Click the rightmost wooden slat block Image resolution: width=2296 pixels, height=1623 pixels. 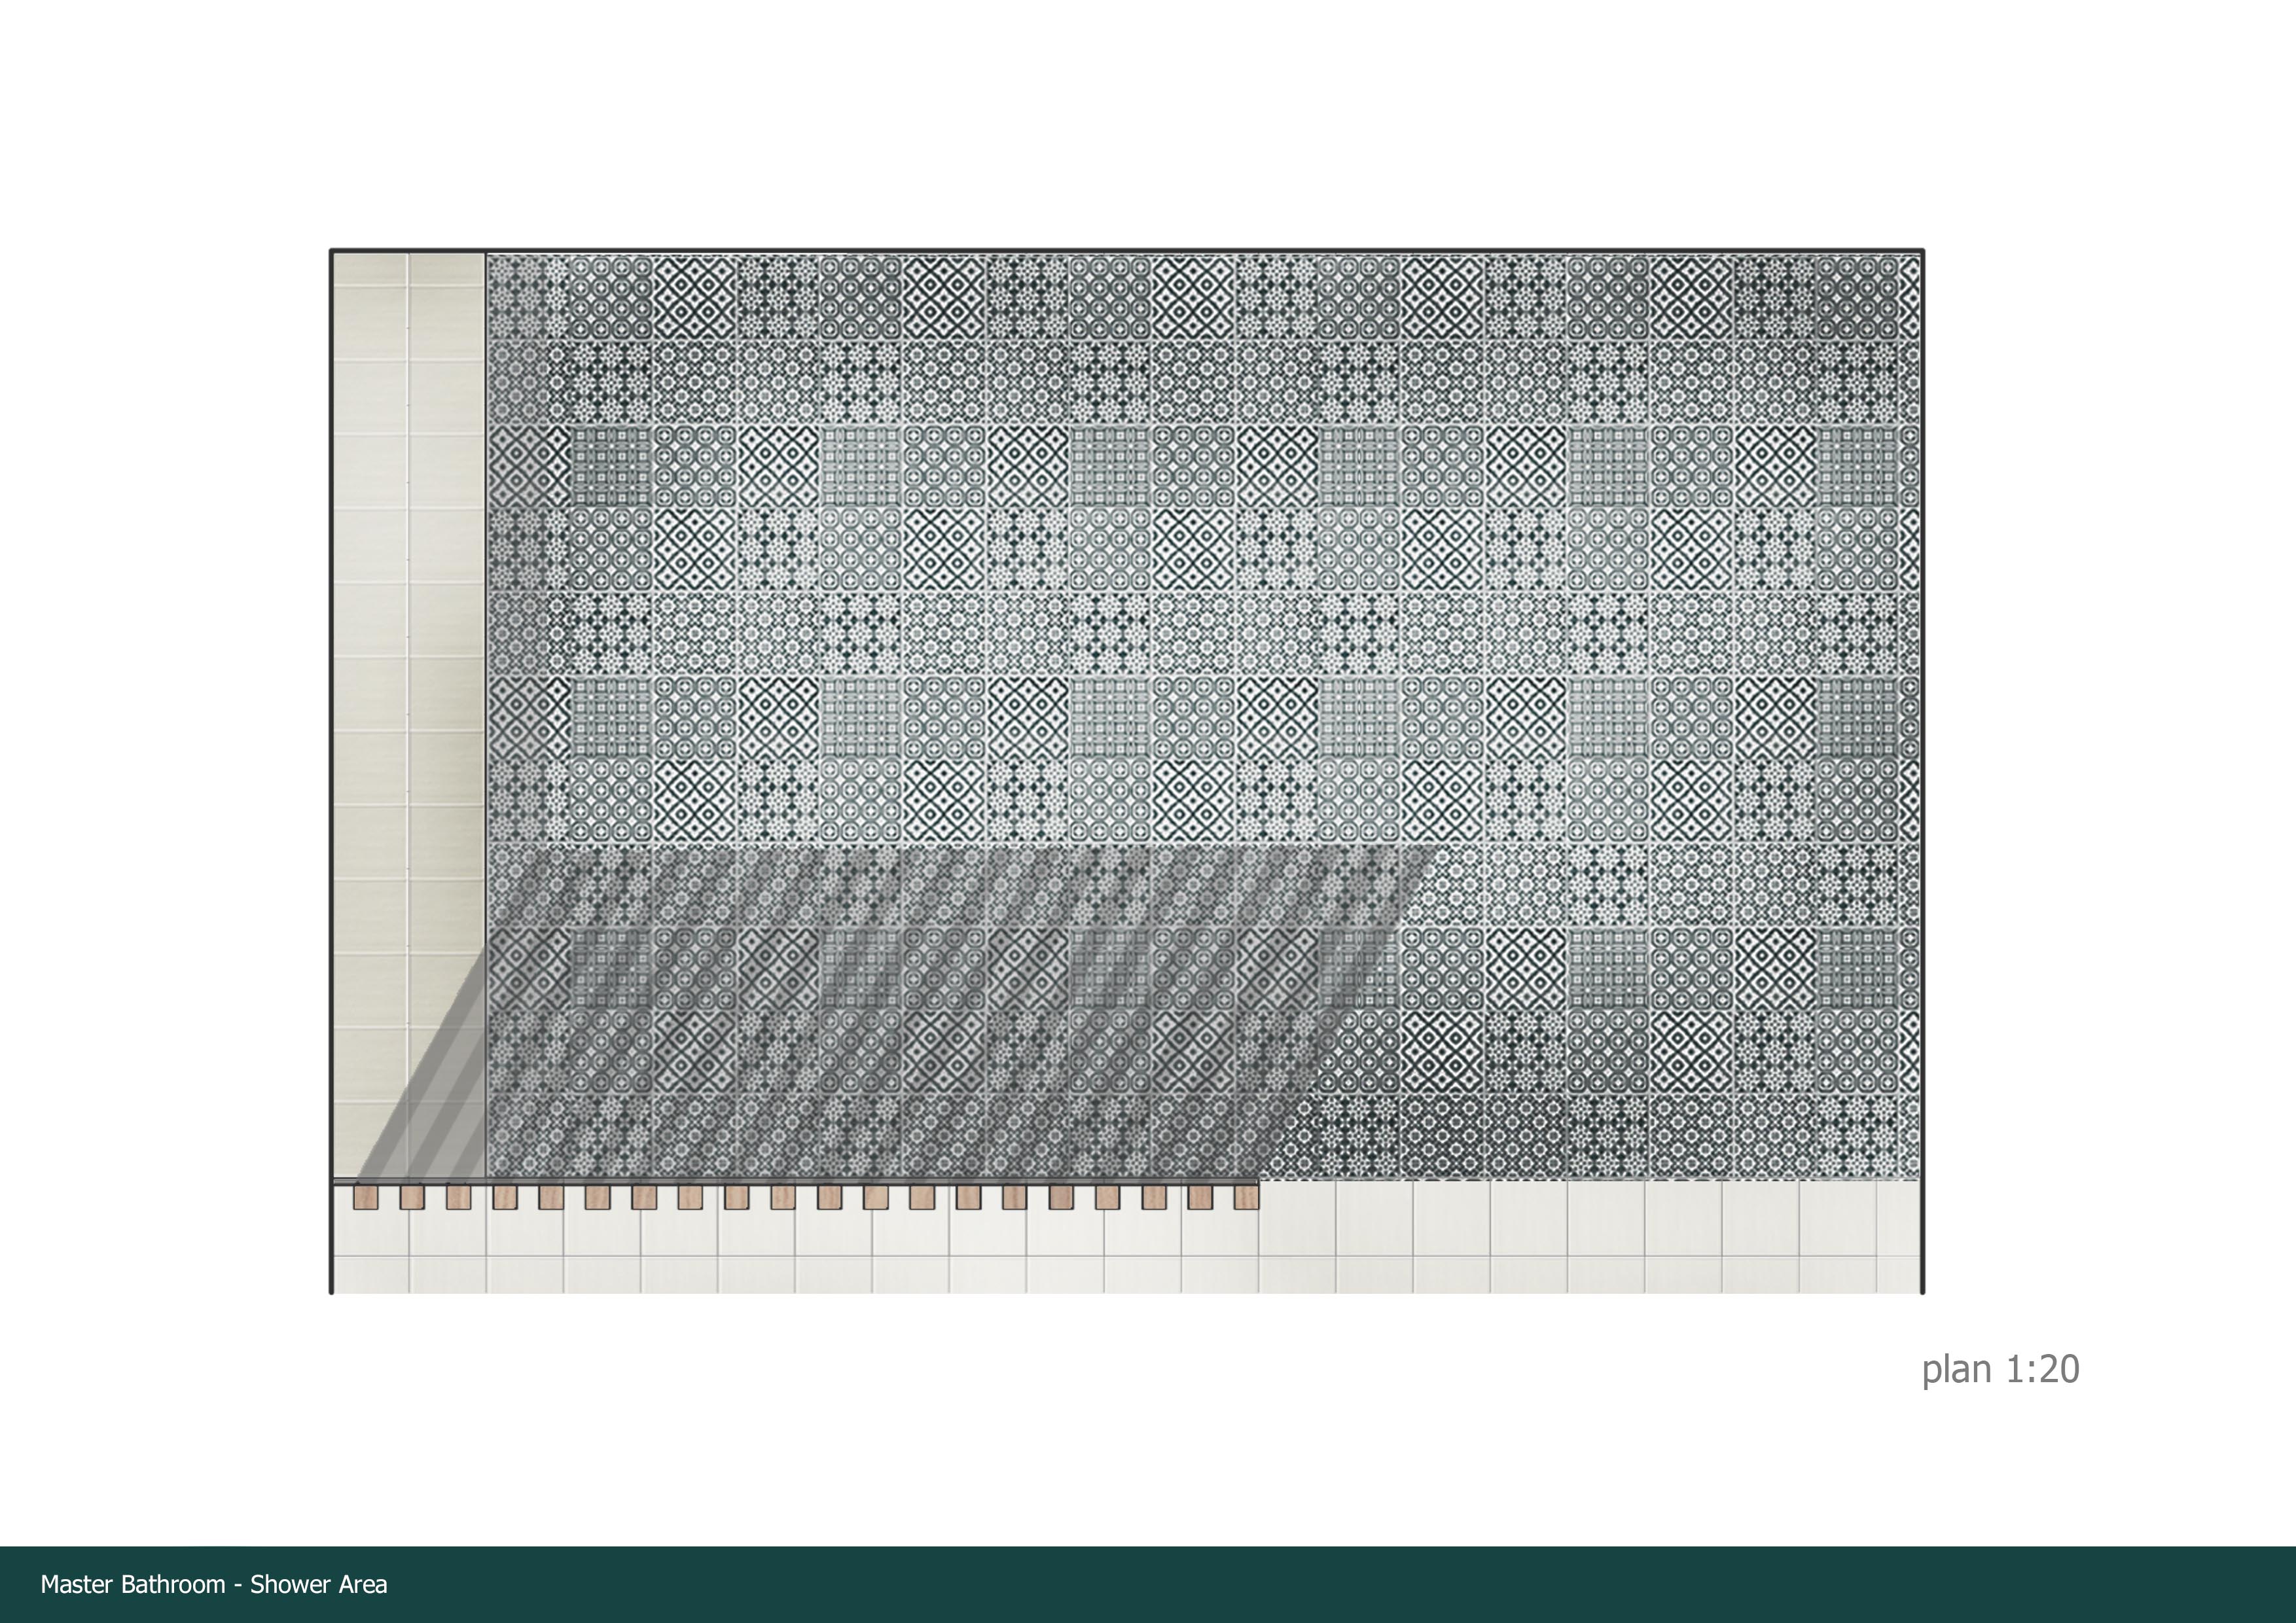[1246, 1197]
